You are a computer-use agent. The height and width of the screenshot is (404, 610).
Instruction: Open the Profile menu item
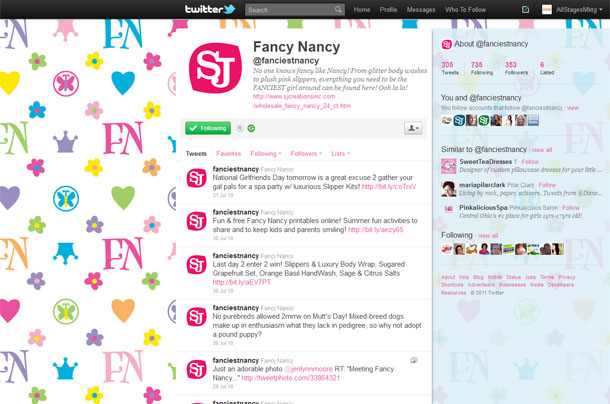pyautogui.click(x=388, y=10)
